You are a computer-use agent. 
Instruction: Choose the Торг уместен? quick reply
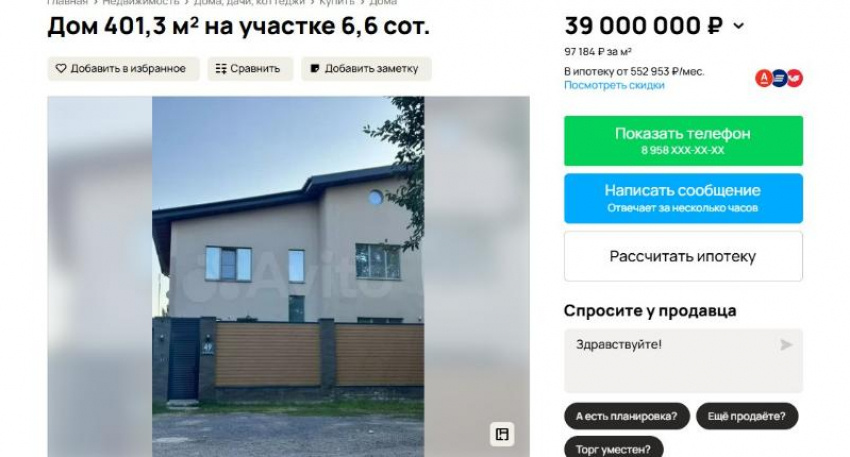[x=614, y=448]
